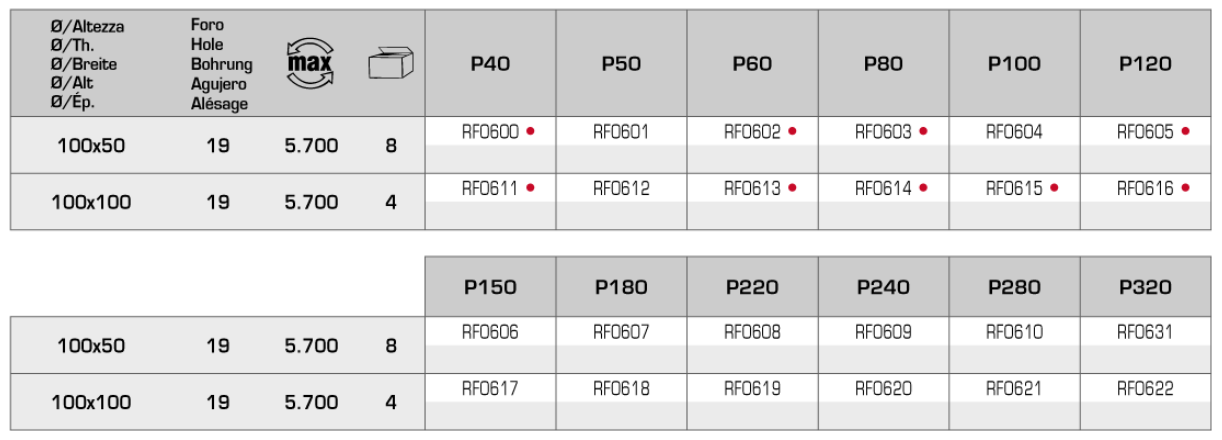Image resolution: width=1222 pixels, height=440 pixels.
Task: Click the max rotation speed icon
Action: point(311,63)
